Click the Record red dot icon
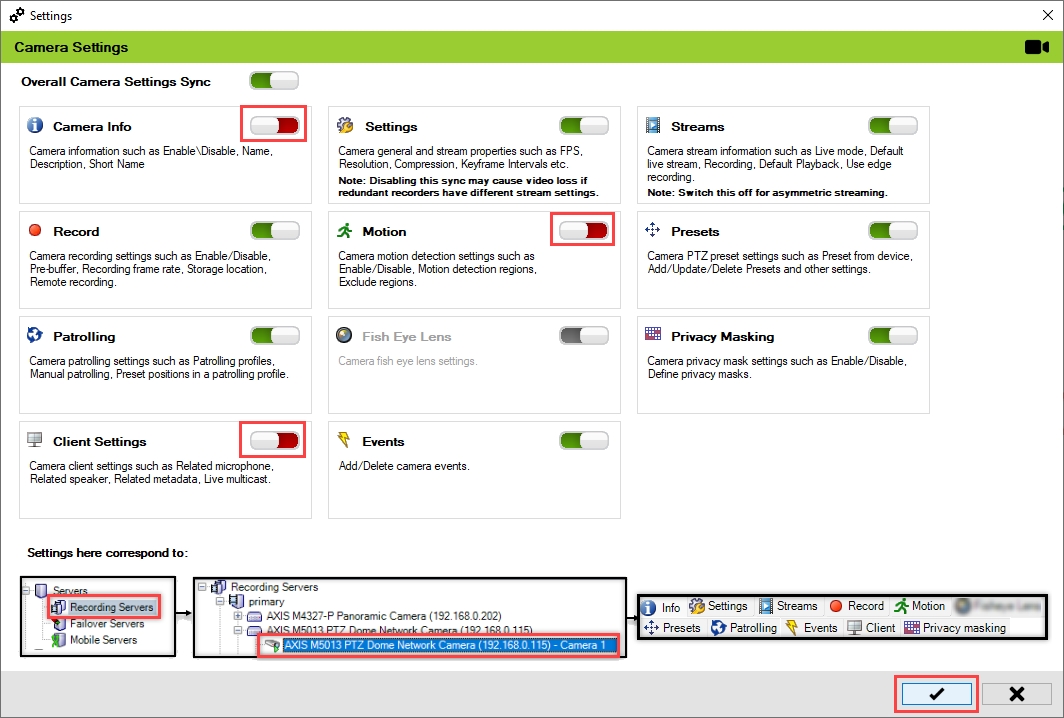Viewport: 1064px width, 718px height. click(x=35, y=231)
